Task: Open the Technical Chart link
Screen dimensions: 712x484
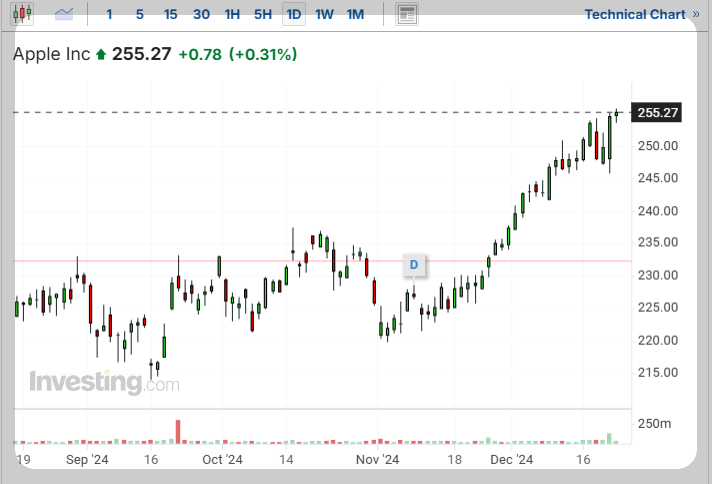Action: (x=642, y=15)
